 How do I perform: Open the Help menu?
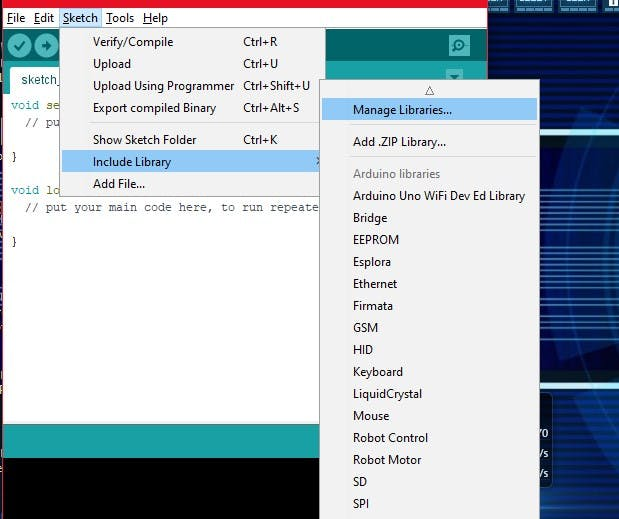click(155, 18)
